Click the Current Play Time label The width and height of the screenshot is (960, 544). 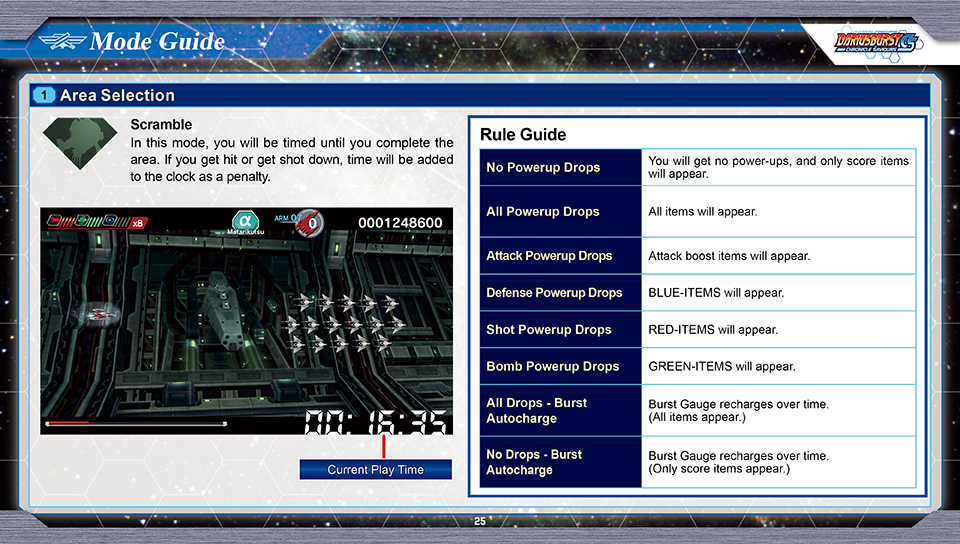[x=375, y=469]
